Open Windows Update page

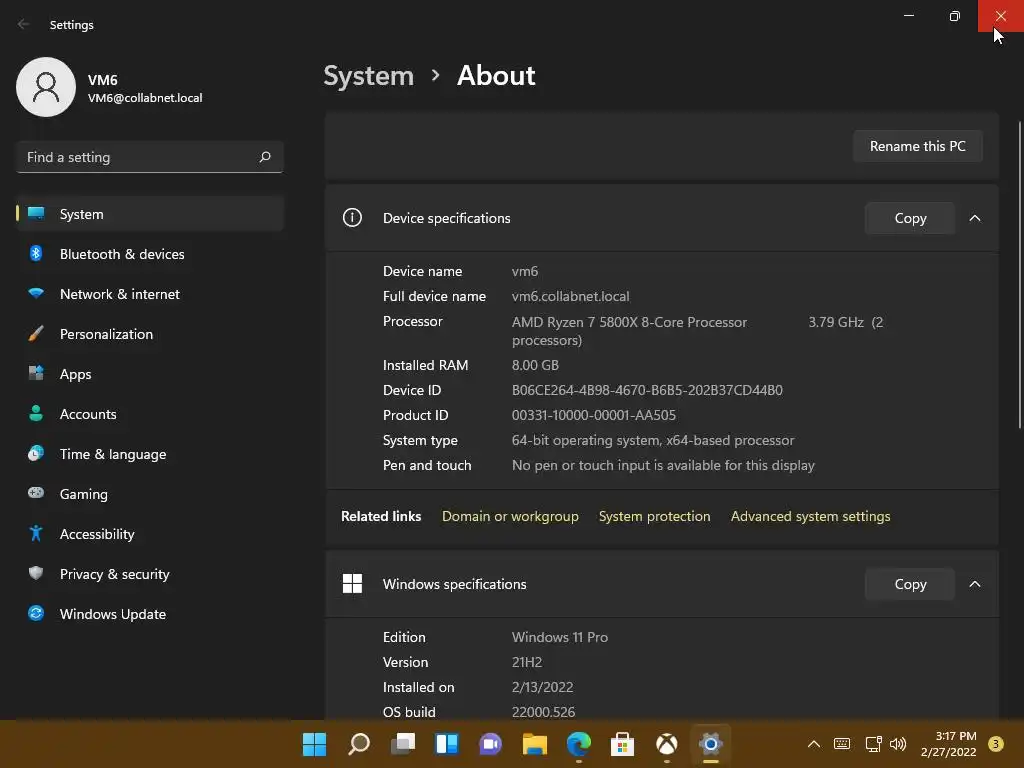coord(150,614)
